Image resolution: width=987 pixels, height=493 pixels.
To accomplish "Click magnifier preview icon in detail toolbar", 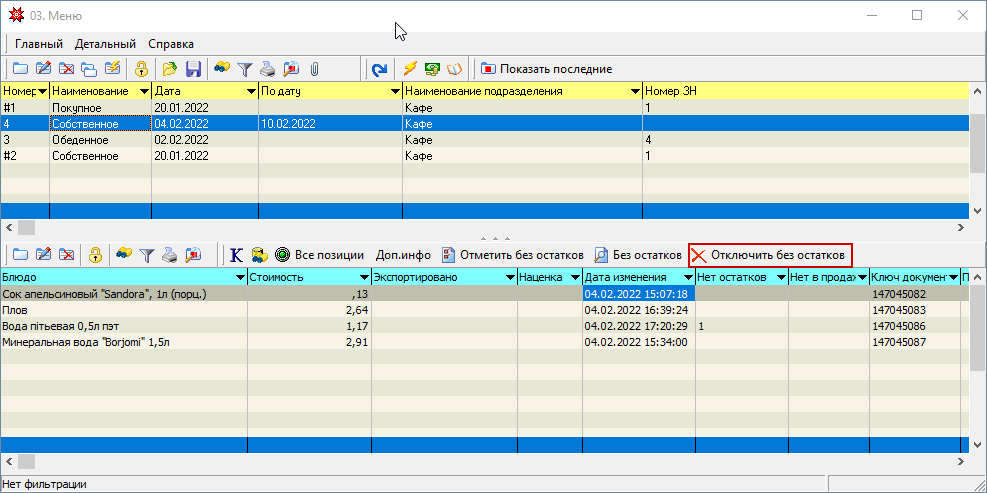I will [193, 255].
